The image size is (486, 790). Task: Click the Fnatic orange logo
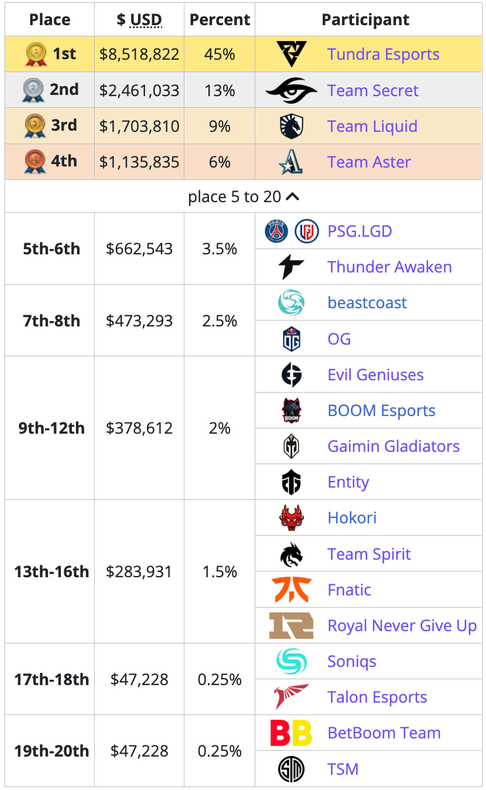click(291, 590)
